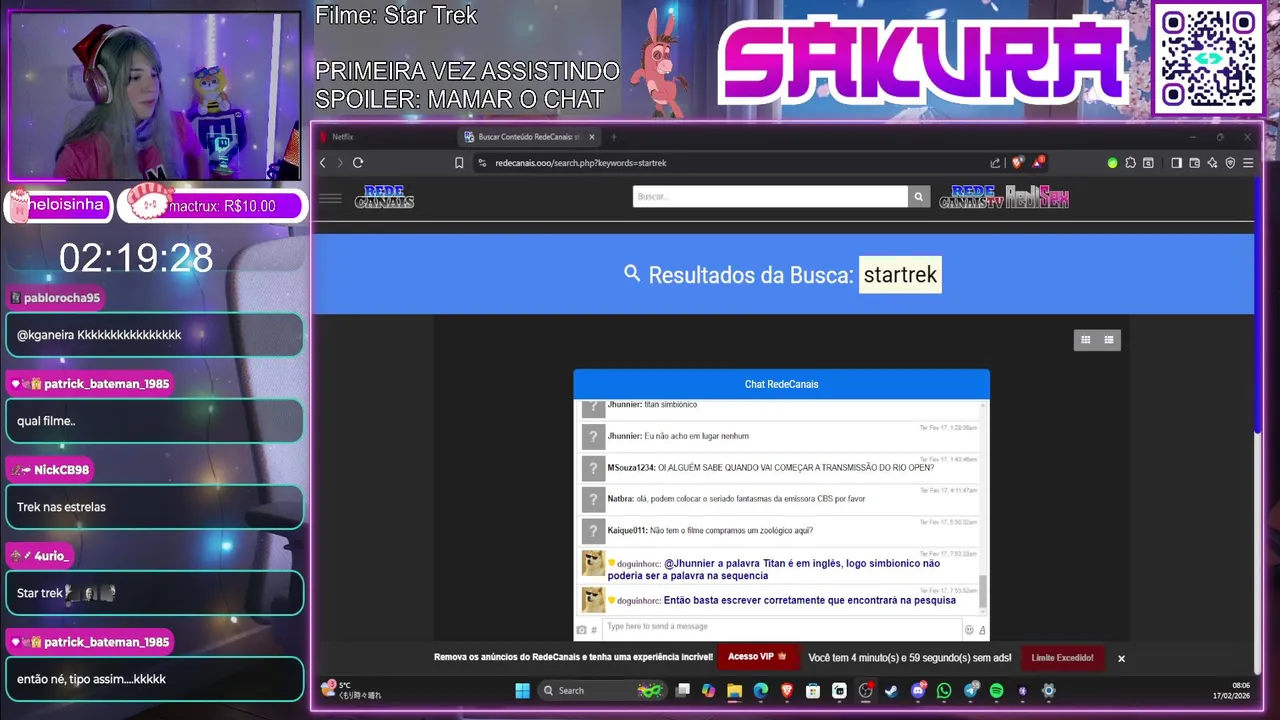The image size is (1280, 720).
Task: Open the browser hamburger main menu
Action: tap(1248, 163)
